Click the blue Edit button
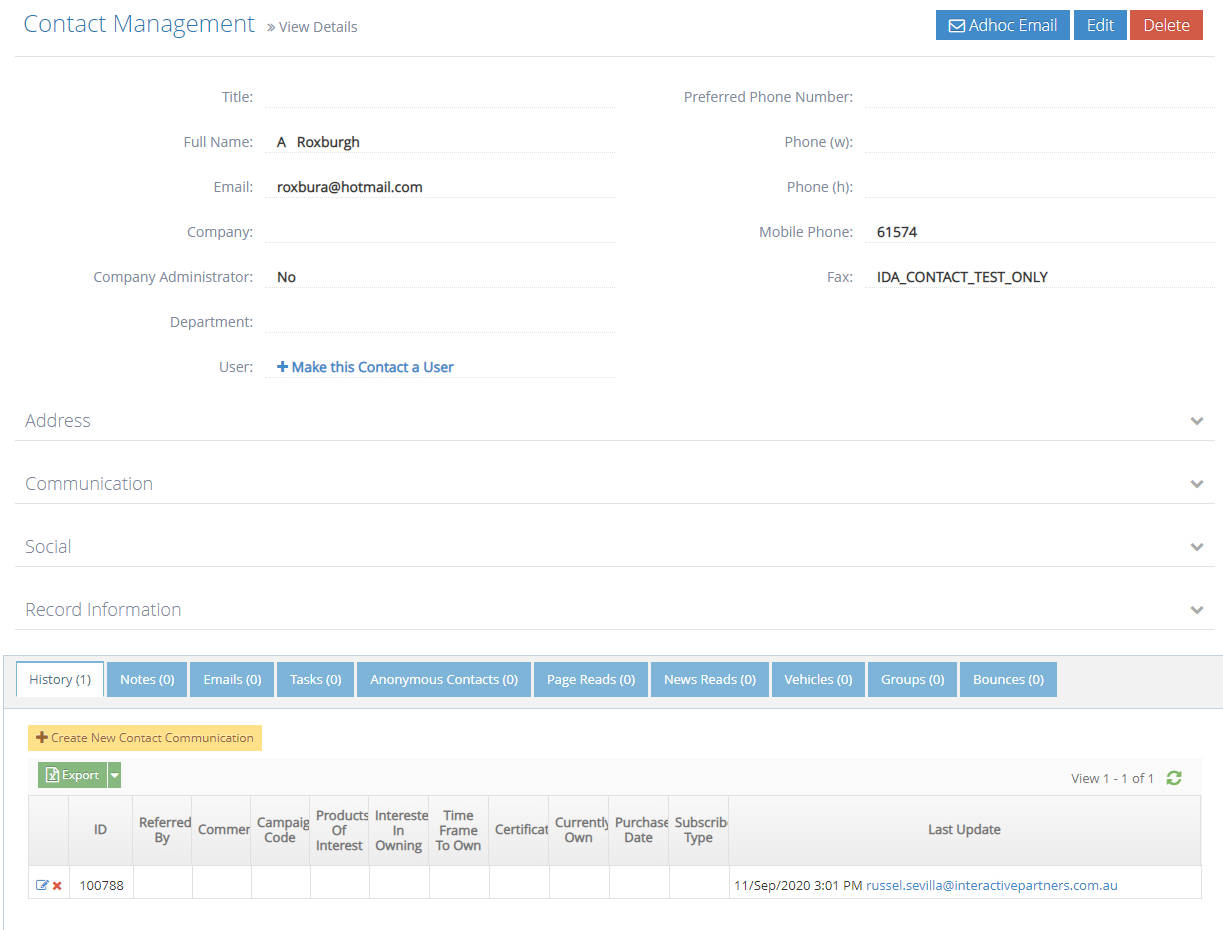Viewport: 1223px width, 930px height. pyautogui.click(x=1100, y=25)
